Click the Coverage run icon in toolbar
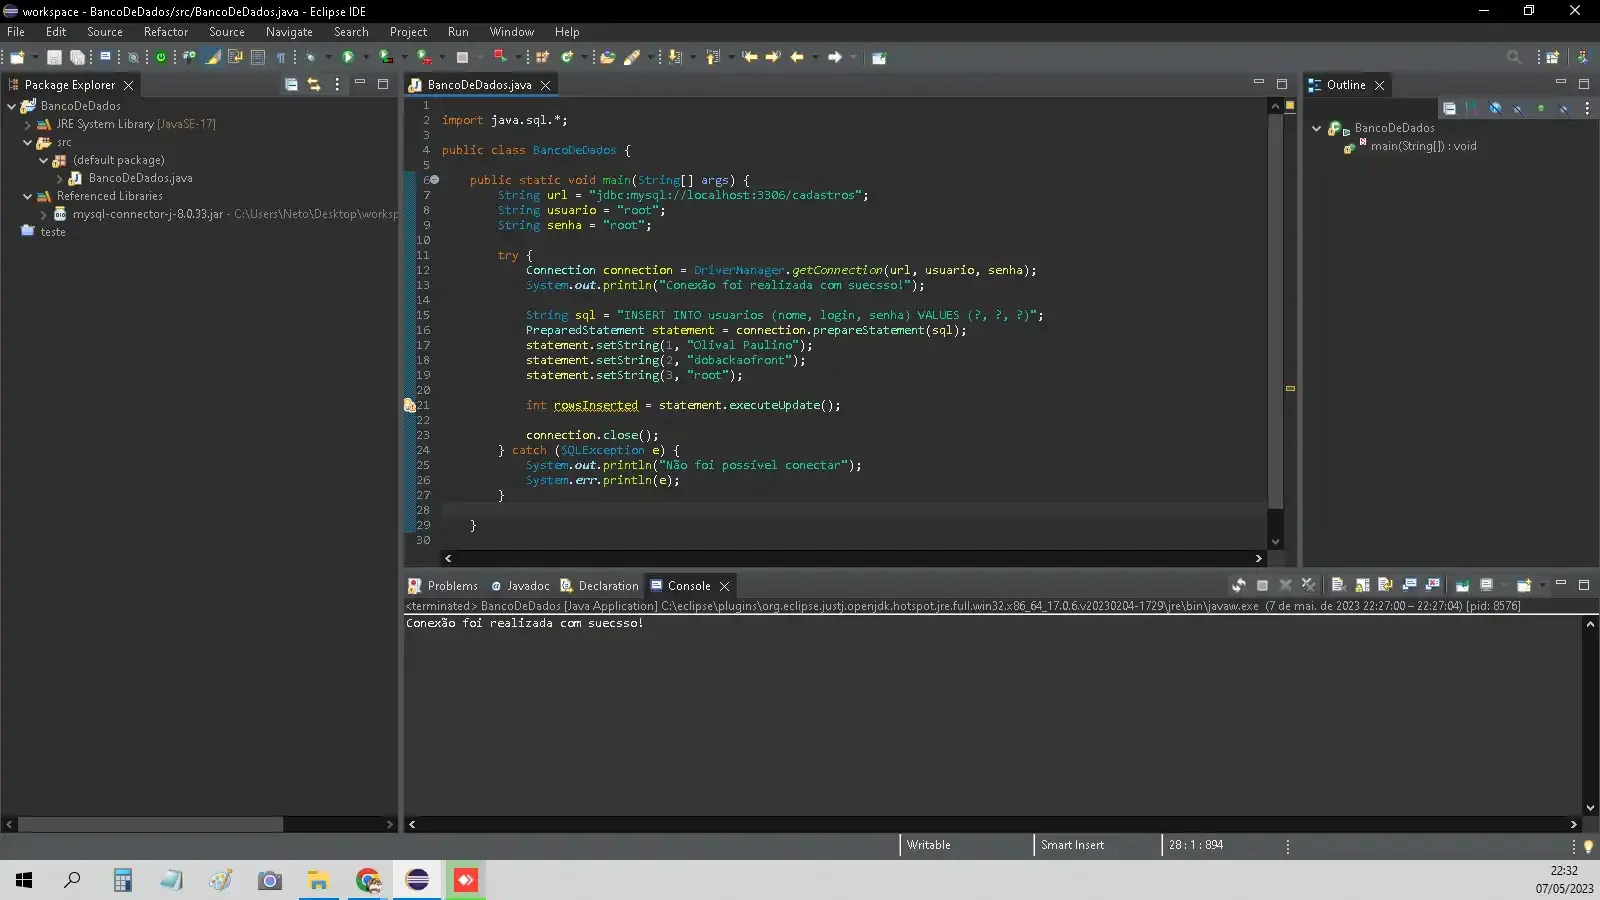The height and width of the screenshot is (900, 1600). pos(385,57)
